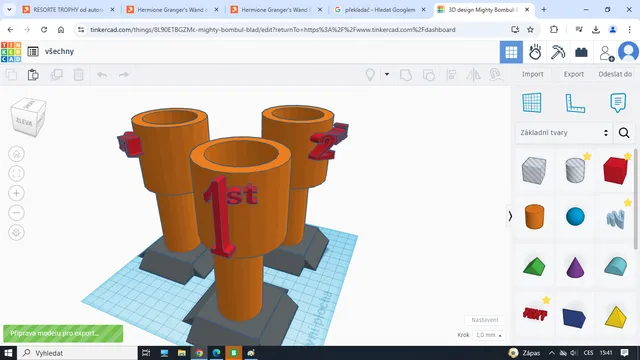Switch to 3D design grid view
The width and height of the screenshot is (640, 360).
pyautogui.click(x=511, y=52)
